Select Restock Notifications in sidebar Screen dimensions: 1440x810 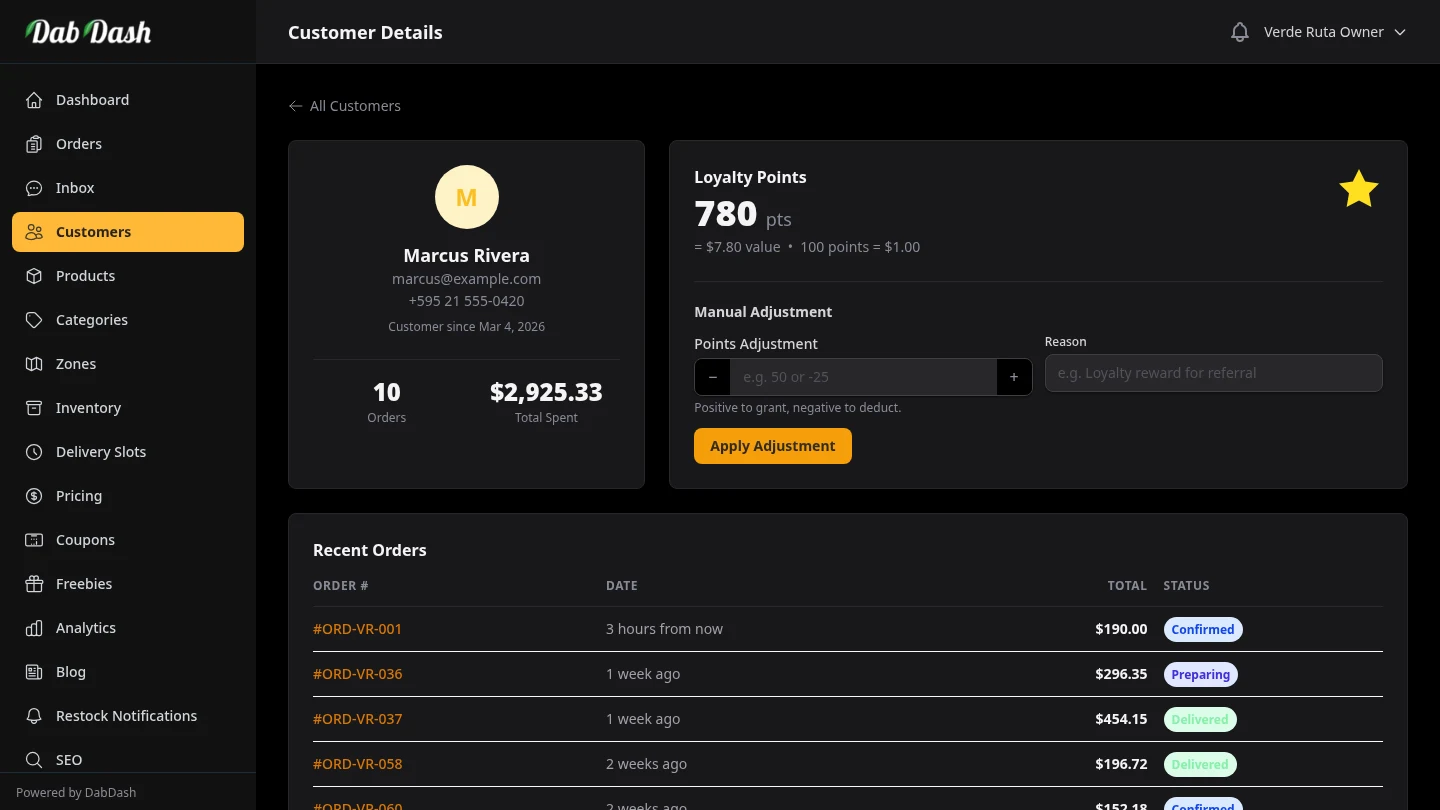click(x=126, y=715)
